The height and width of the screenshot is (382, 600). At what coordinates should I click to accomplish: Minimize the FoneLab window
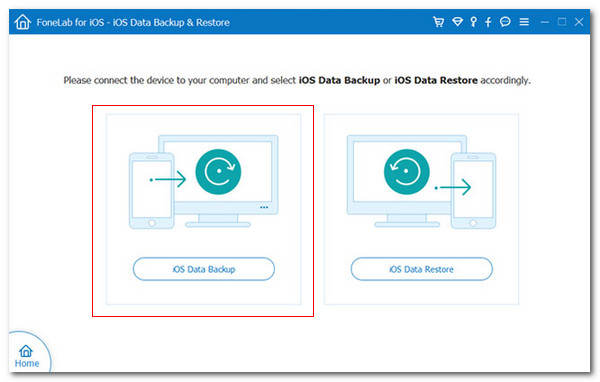click(x=545, y=22)
